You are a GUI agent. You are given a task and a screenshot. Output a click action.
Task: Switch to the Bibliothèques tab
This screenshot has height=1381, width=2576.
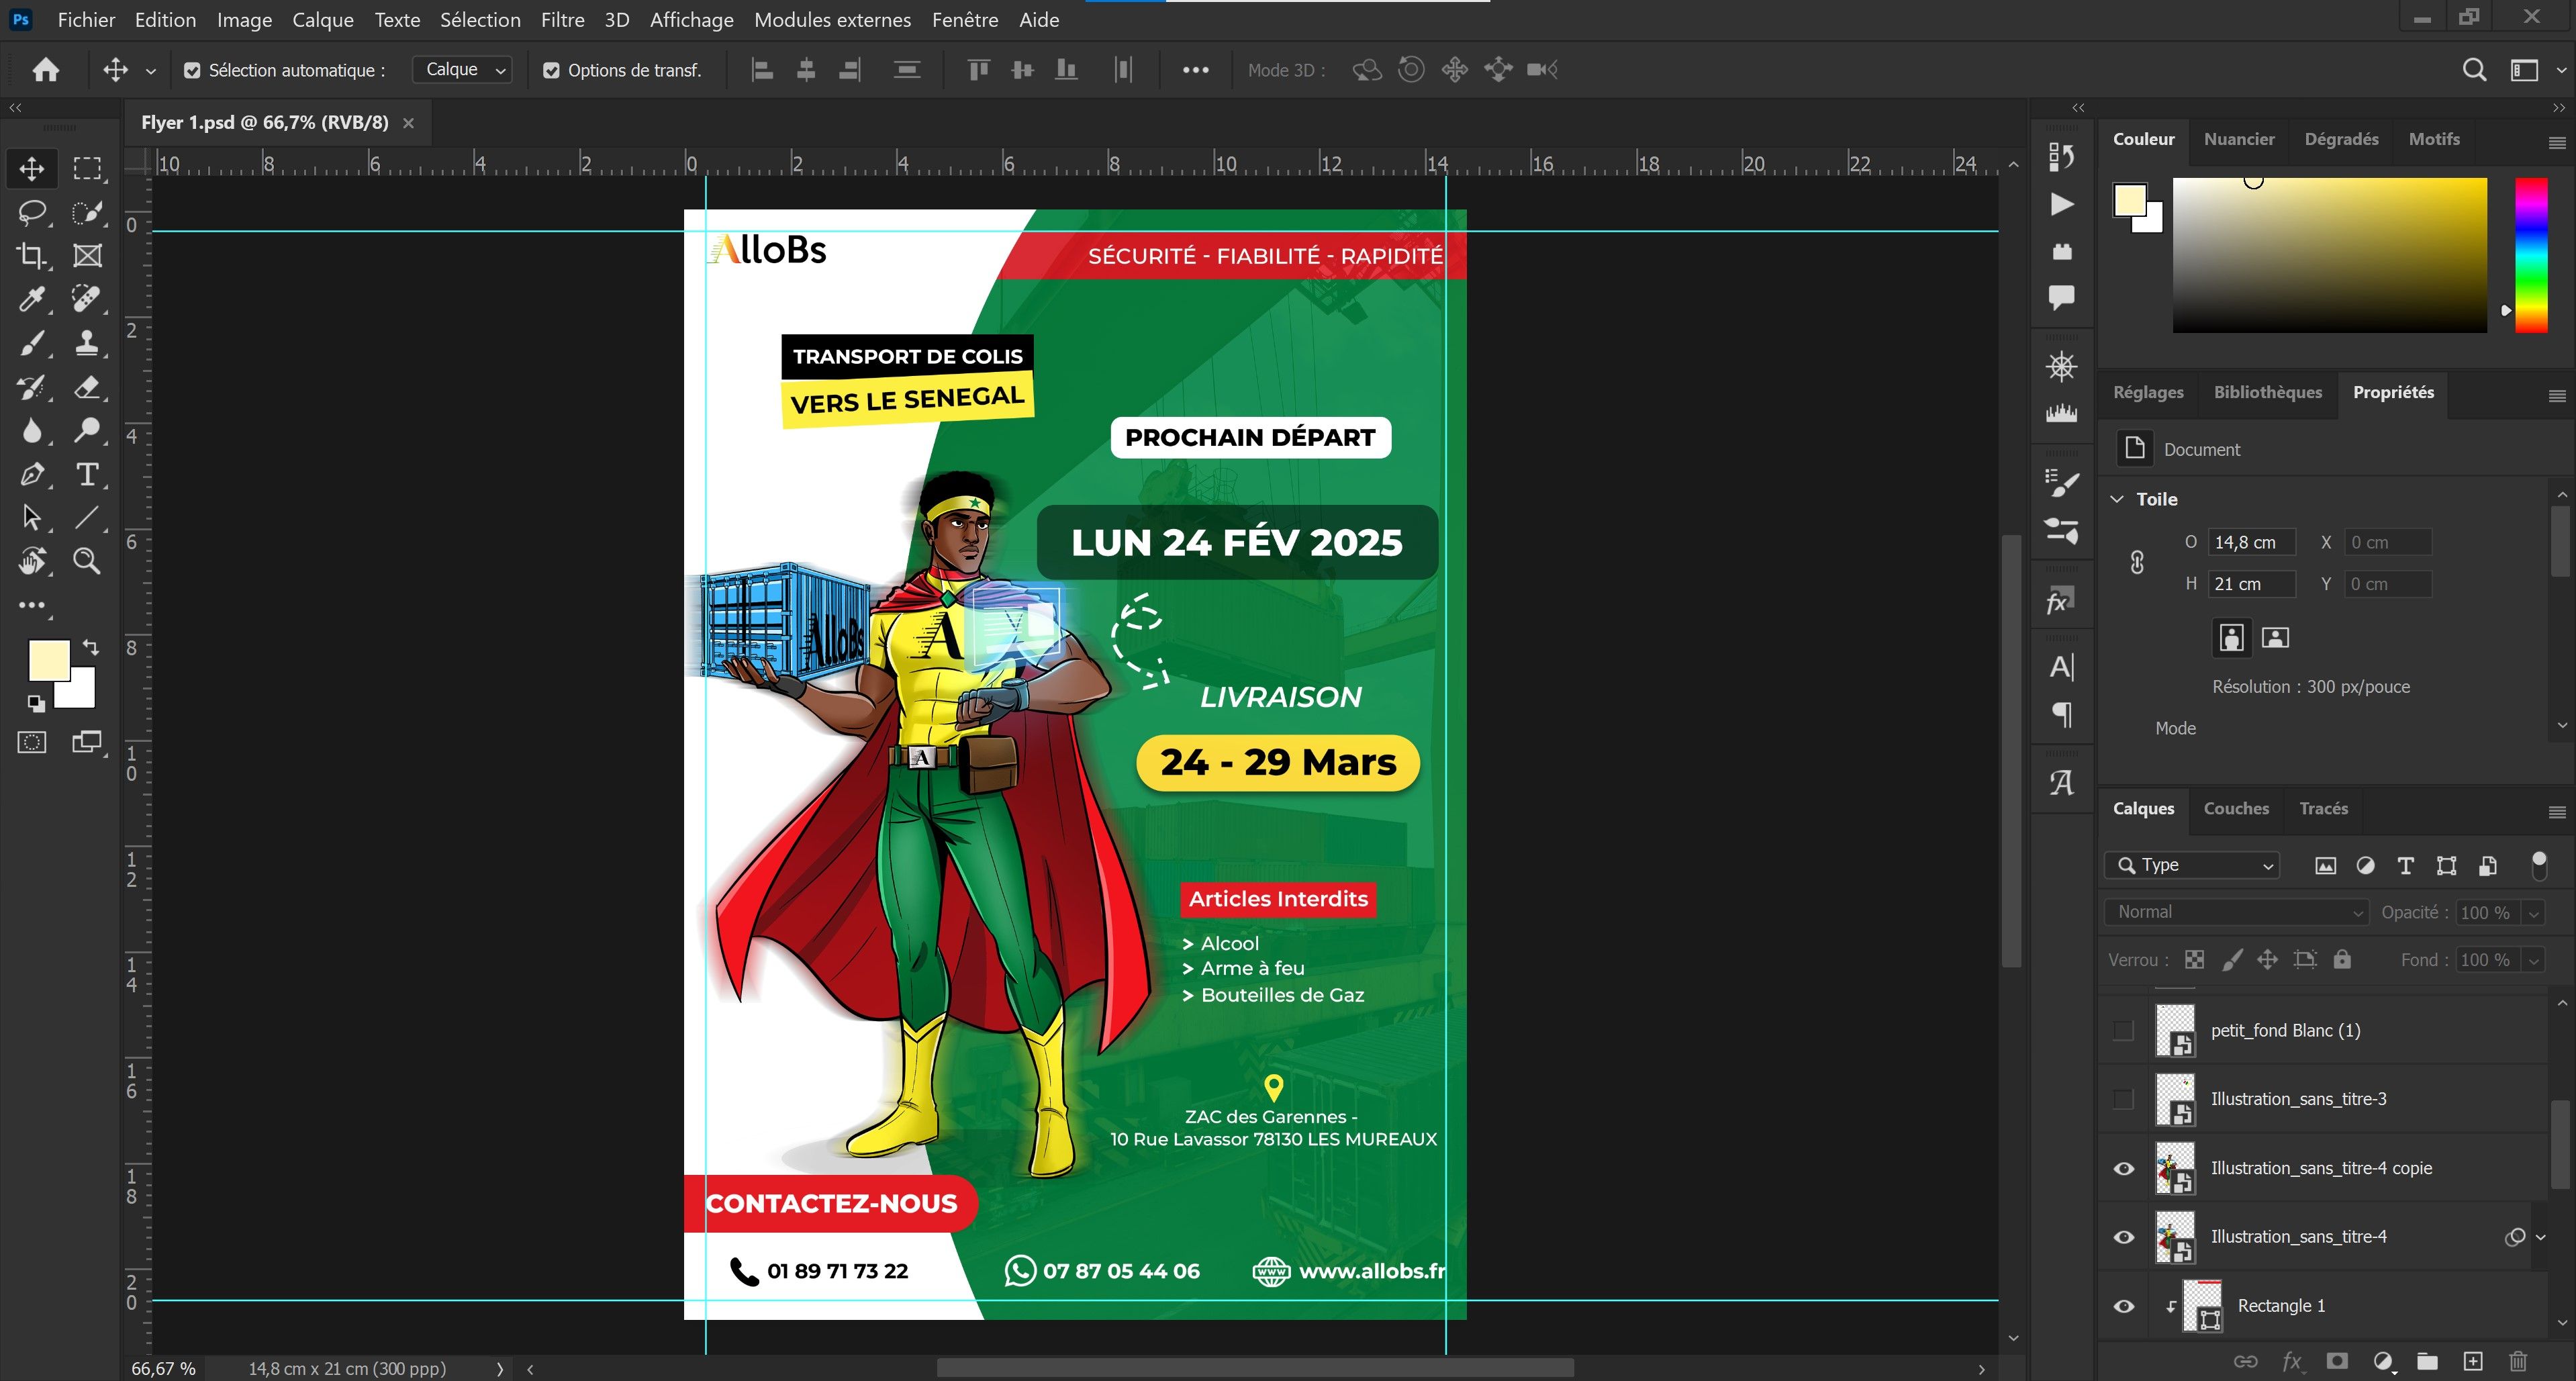click(2267, 392)
